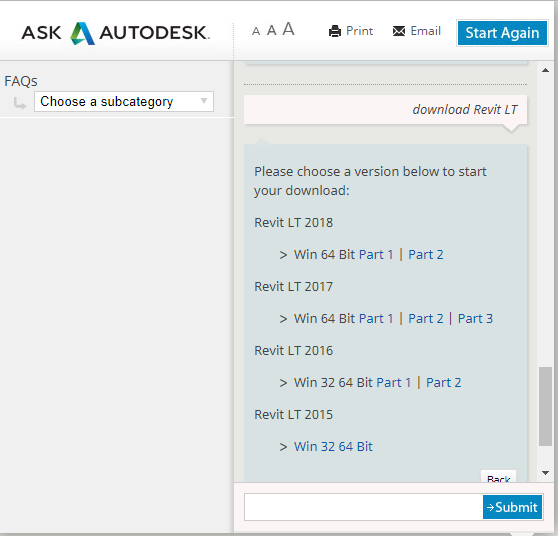Click the Start Again button
This screenshot has height=536, width=558.
[x=502, y=33]
